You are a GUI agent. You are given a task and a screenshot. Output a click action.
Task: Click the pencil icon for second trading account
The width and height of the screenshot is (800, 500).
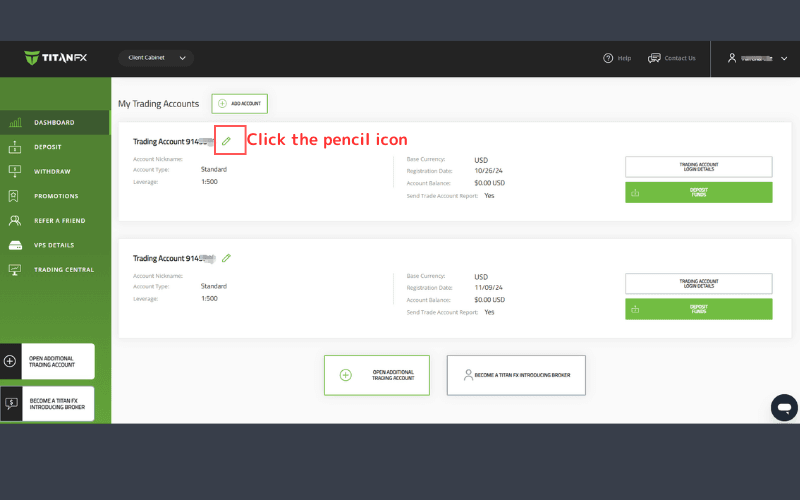tap(226, 258)
